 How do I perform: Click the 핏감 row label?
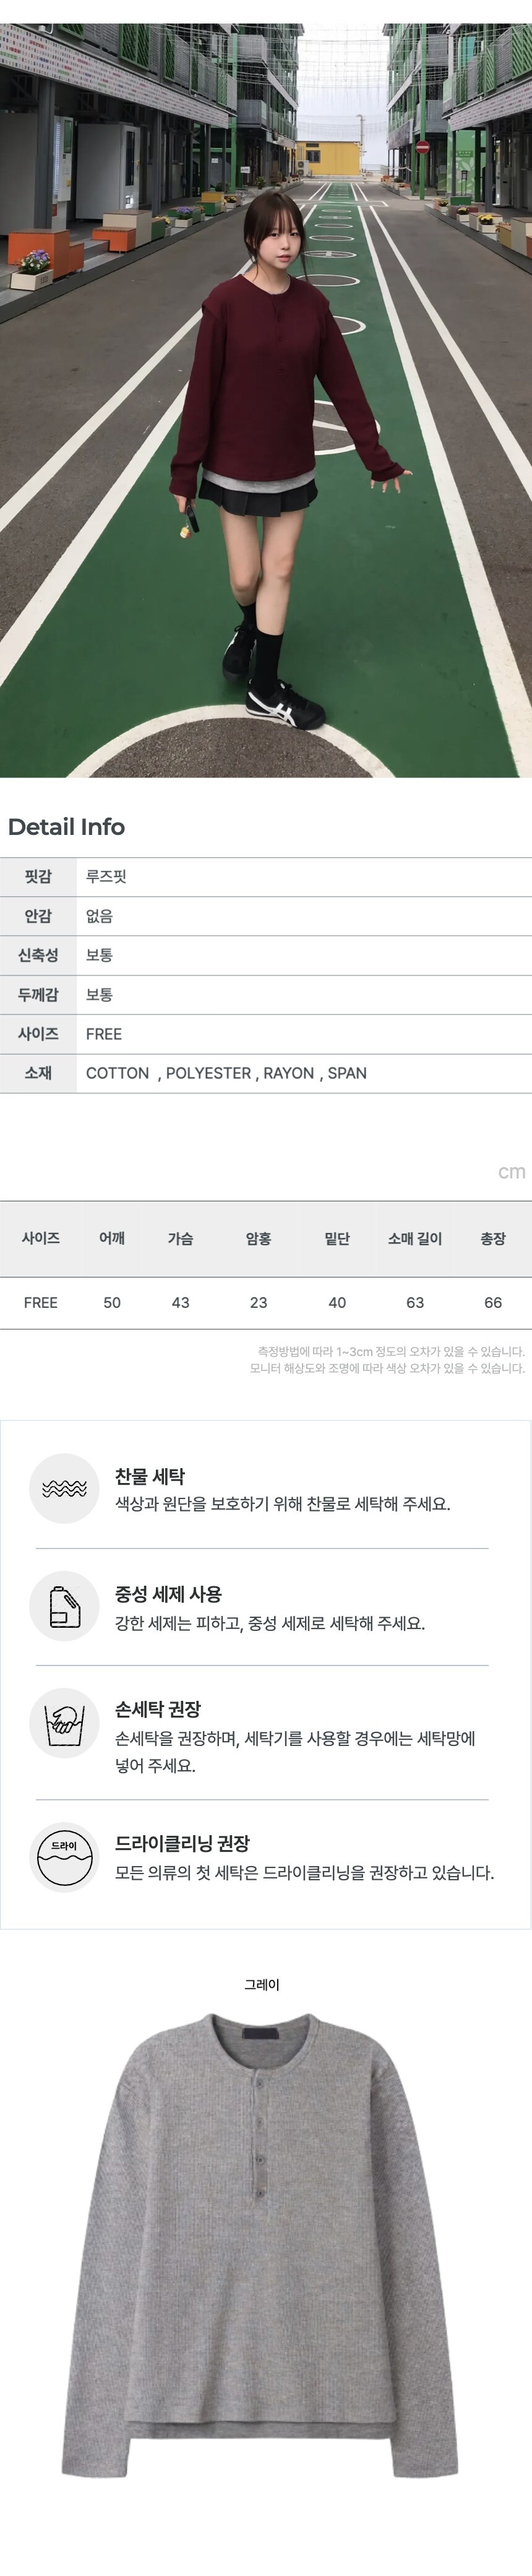[38, 877]
